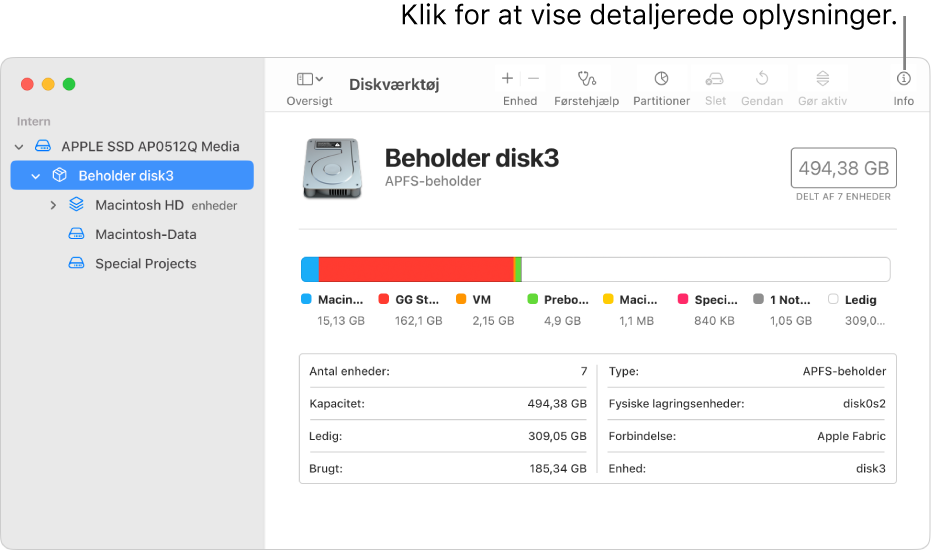Click the Gør aktiv mount icon
The width and height of the screenshot is (931, 551).
[x=822, y=79]
